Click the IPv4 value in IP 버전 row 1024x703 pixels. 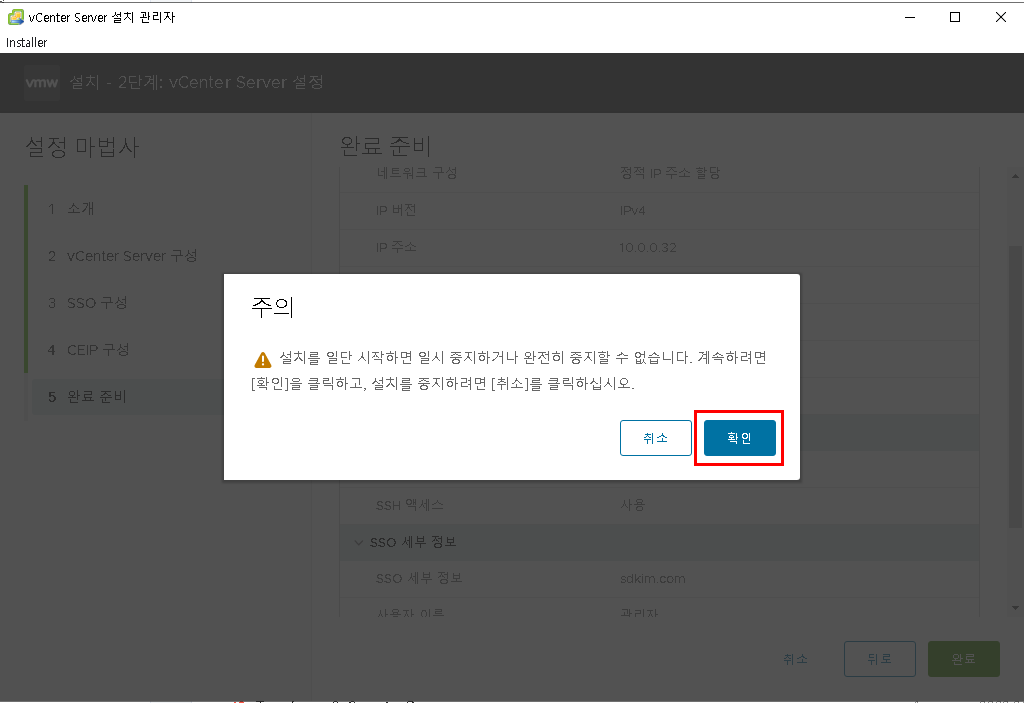pos(632,210)
